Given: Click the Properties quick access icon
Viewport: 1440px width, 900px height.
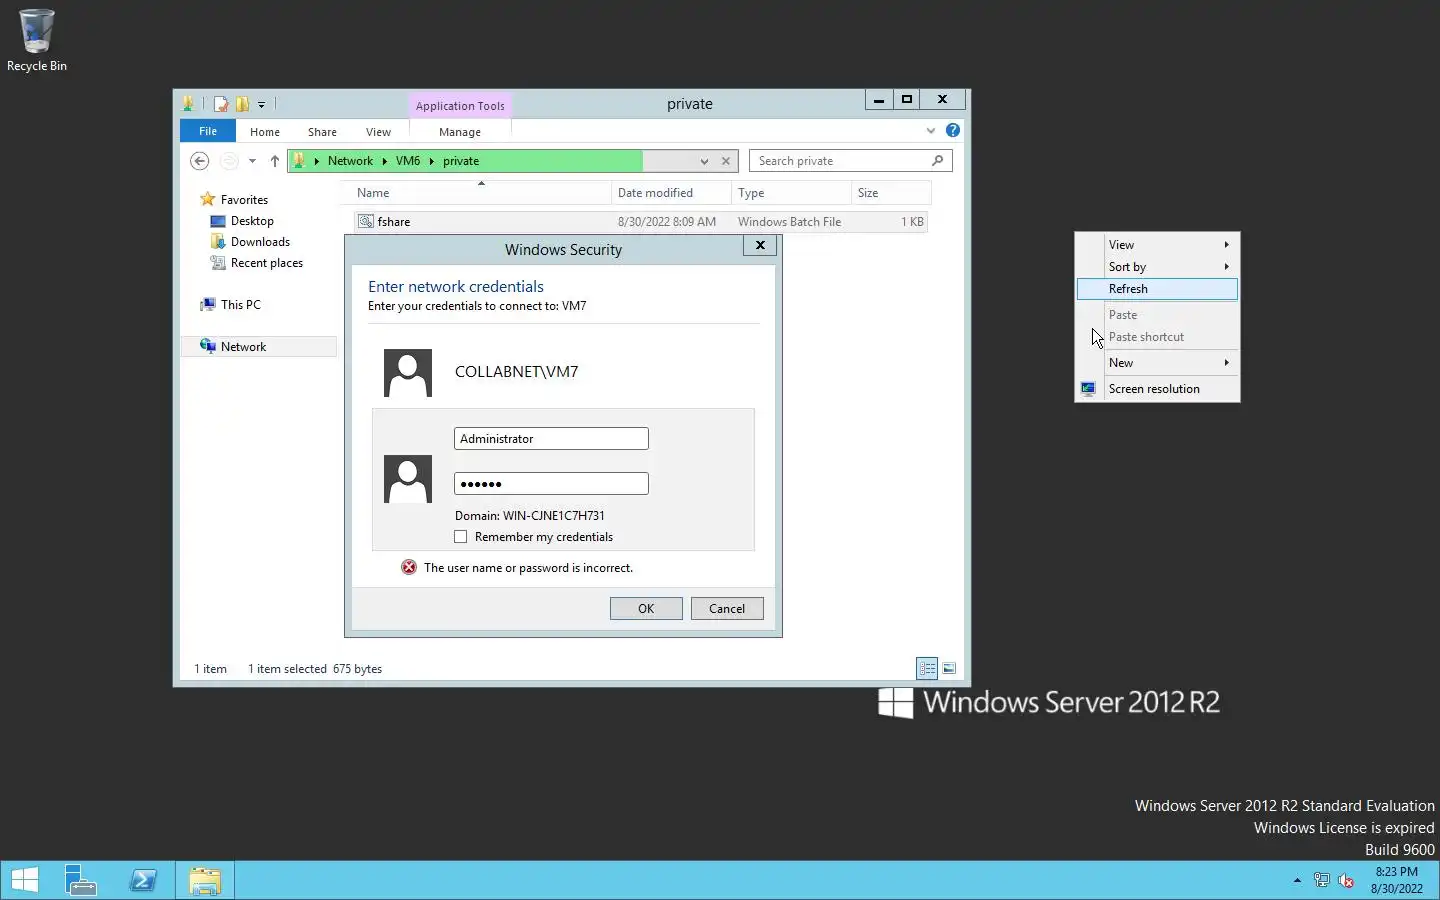Looking at the screenshot, I should (x=221, y=104).
